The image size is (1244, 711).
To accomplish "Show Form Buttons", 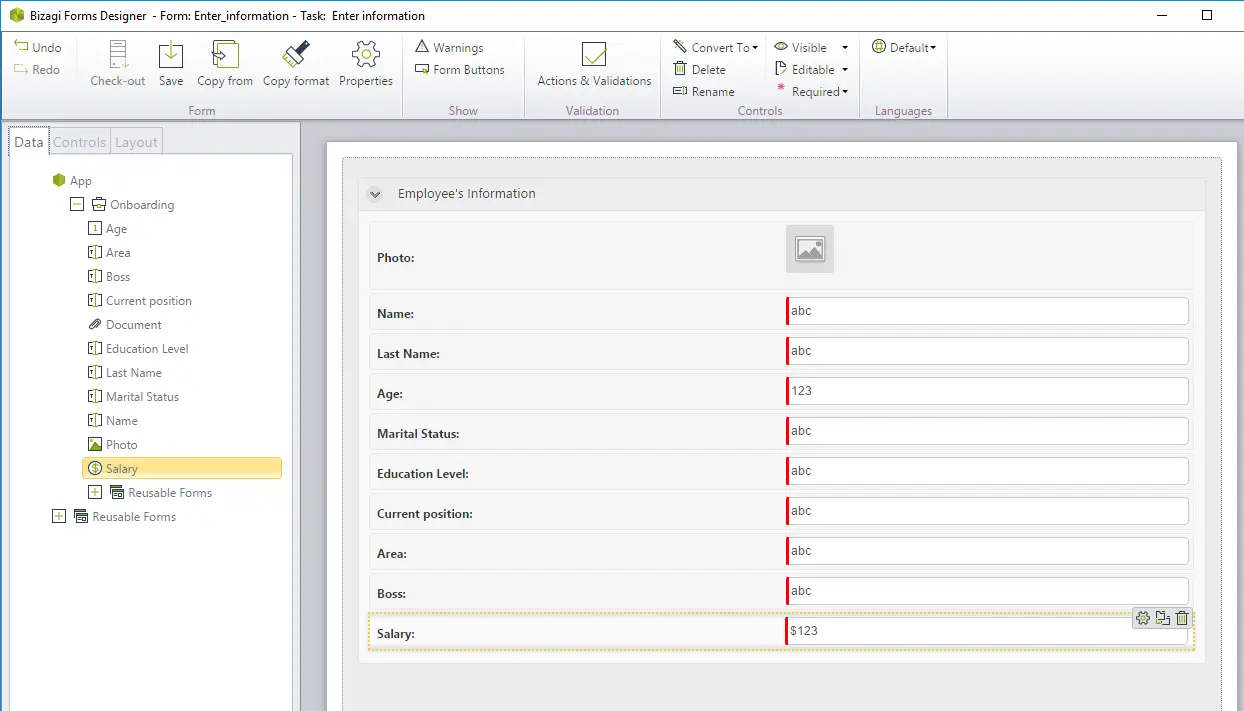I will tap(460, 69).
